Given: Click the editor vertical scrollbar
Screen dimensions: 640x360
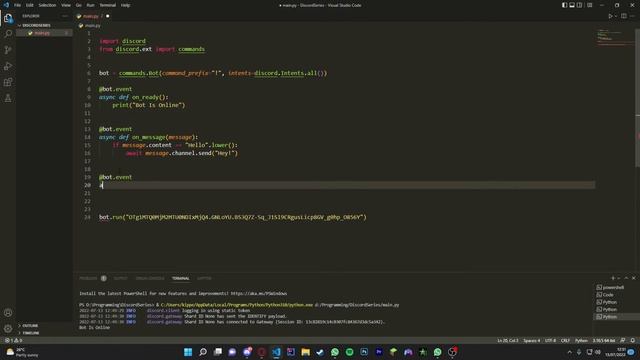Looking at the screenshot, I should tap(638, 98).
